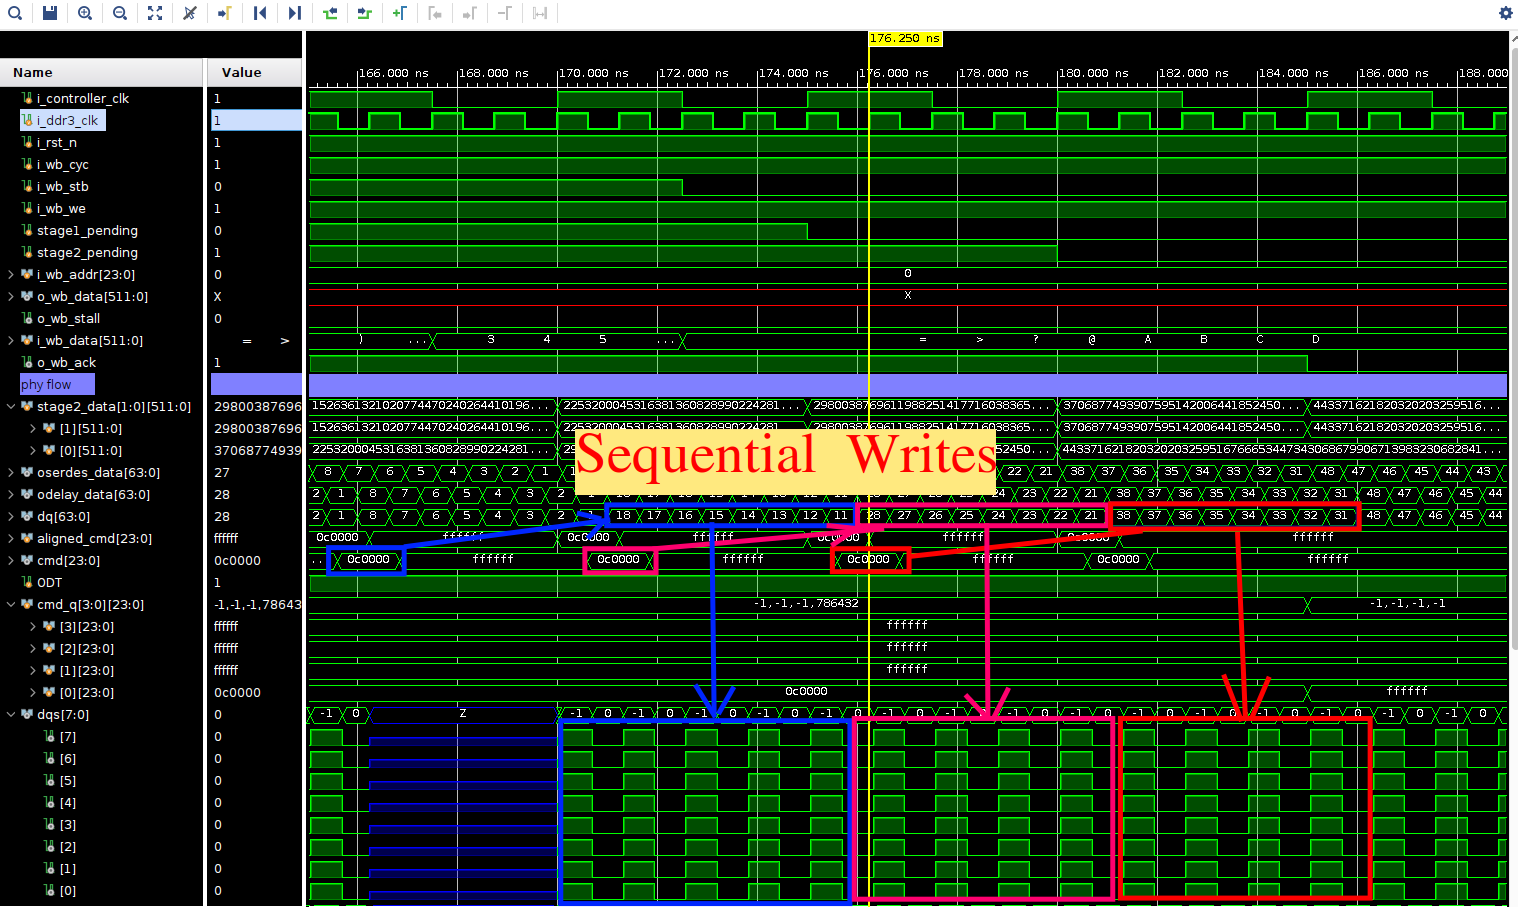Select the o_wb_stall signal
Screen dimensions: 1518x907
coord(68,318)
